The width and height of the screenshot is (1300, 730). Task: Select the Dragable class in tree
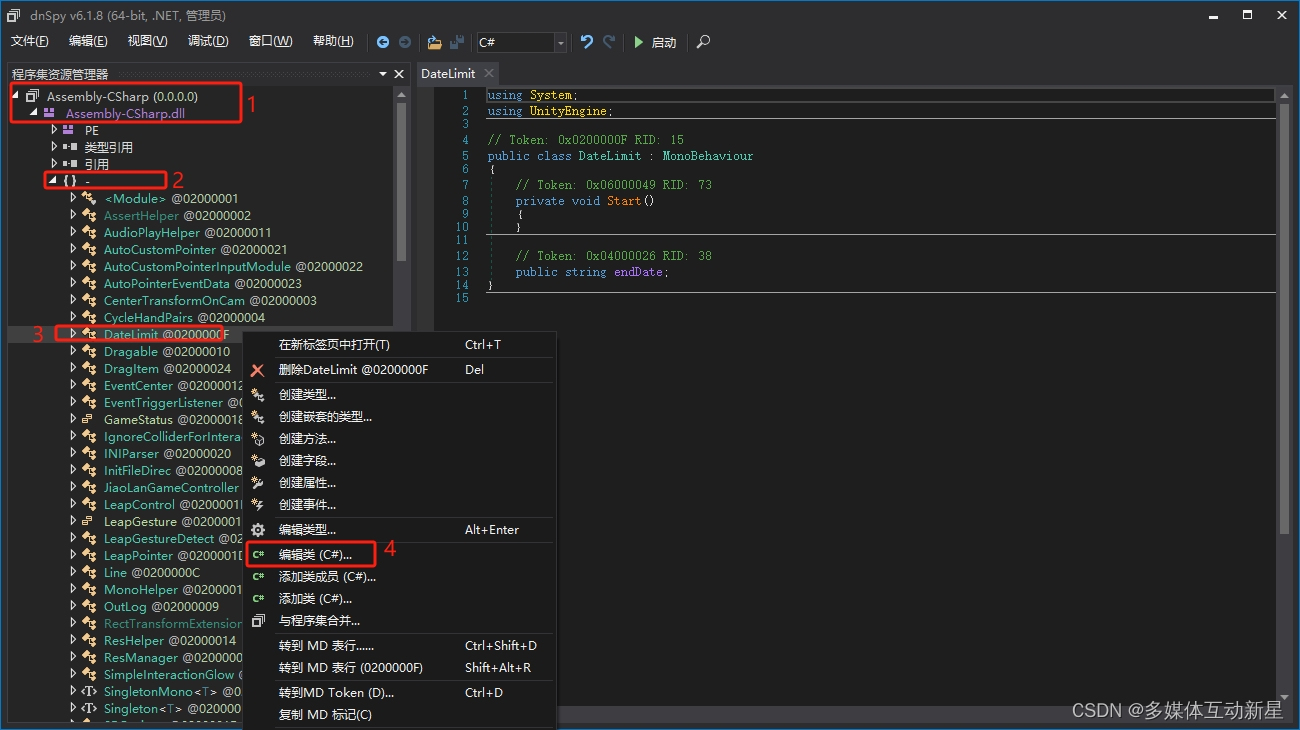(131, 352)
